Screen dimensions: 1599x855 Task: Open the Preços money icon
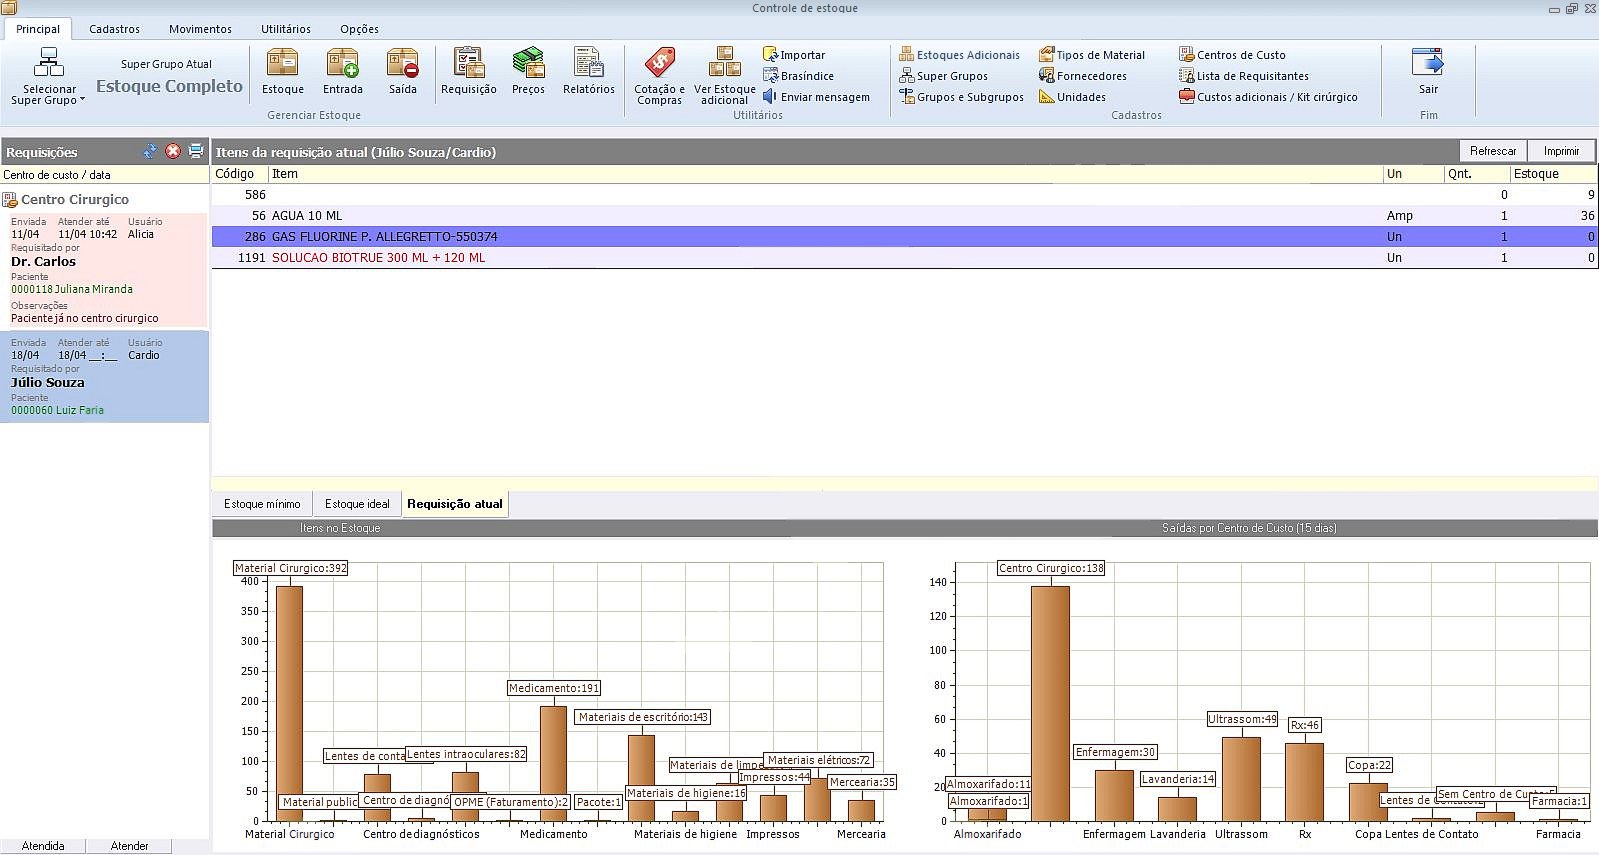(528, 71)
